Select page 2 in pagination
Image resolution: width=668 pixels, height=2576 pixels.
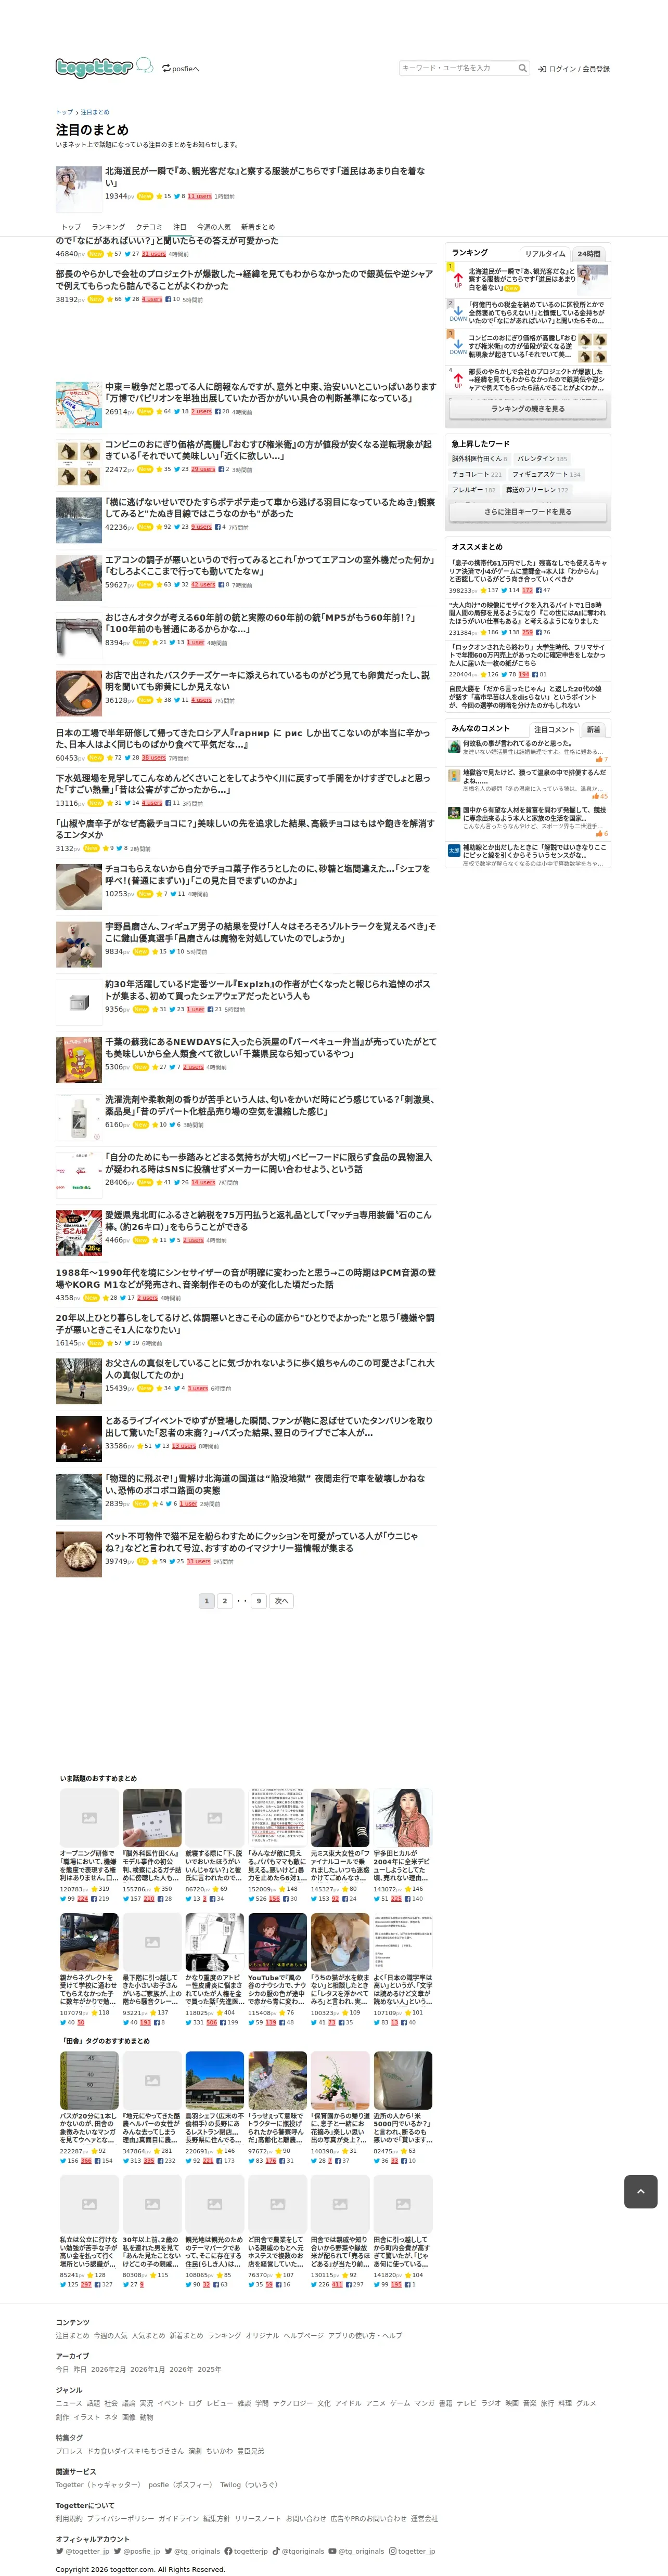tap(225, 1601)
